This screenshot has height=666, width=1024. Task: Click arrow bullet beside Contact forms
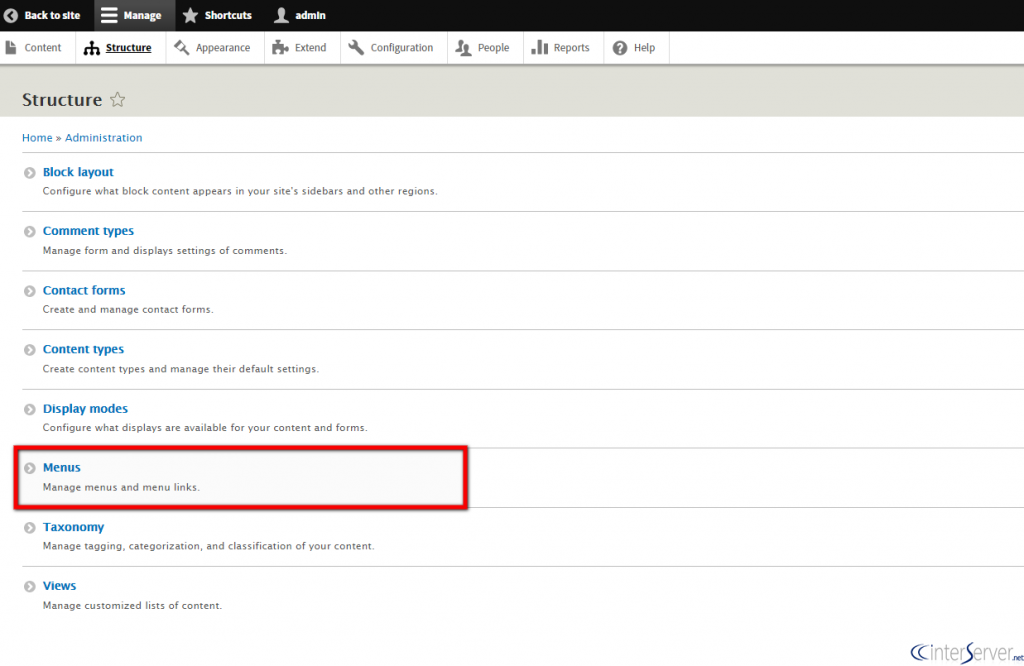click(29, 291)
